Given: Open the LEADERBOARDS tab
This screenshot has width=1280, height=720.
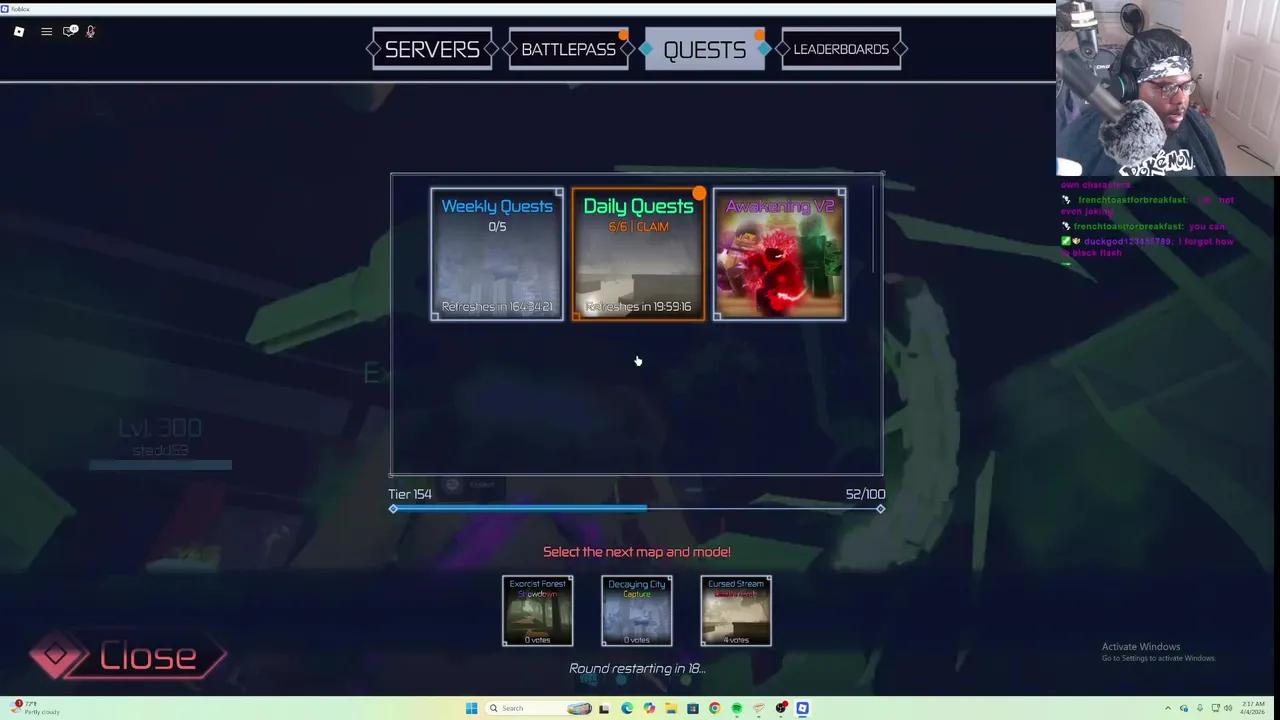Looking at the screenshot, I should coord(841,49).
